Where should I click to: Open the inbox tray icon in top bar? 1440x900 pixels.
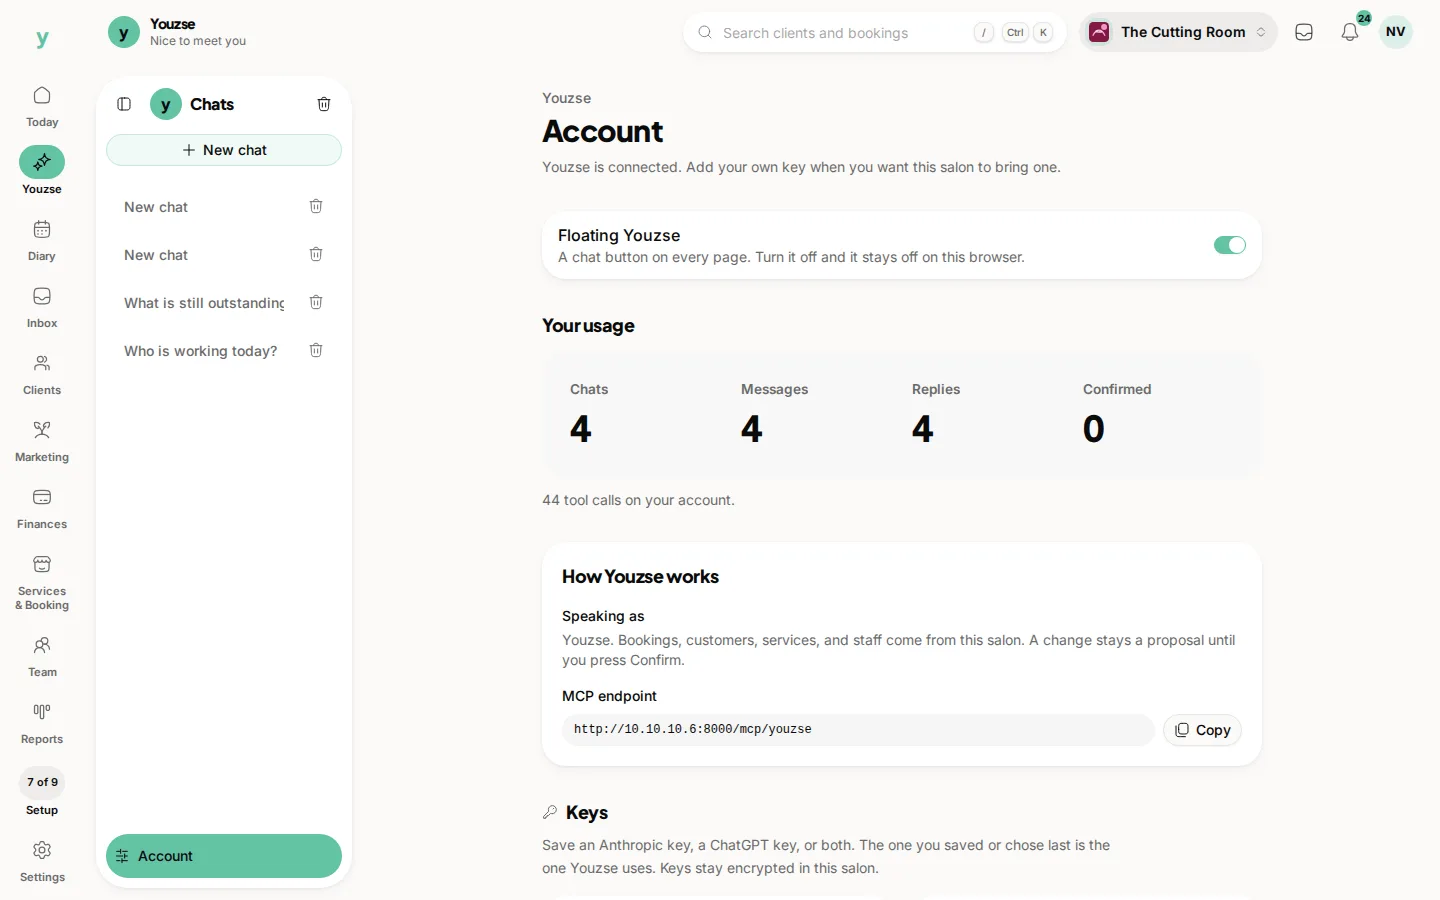(1304, 32)
